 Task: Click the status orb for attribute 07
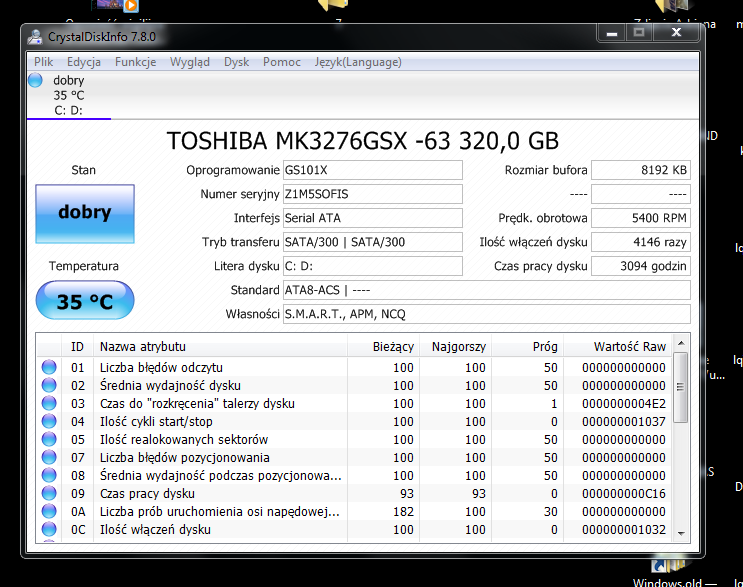(x=49, y=457)
